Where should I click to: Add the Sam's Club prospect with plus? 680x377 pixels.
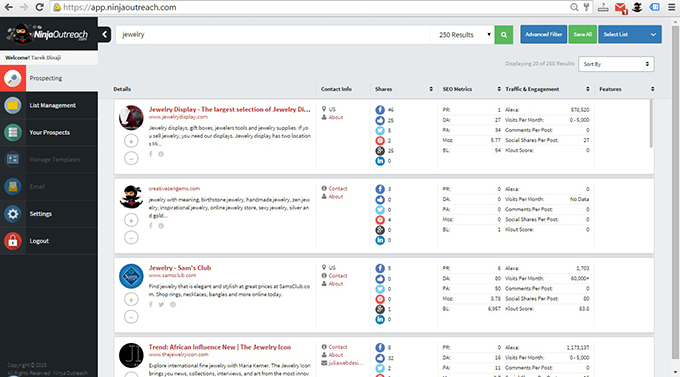pyautogui.click(x=131, y=299)
